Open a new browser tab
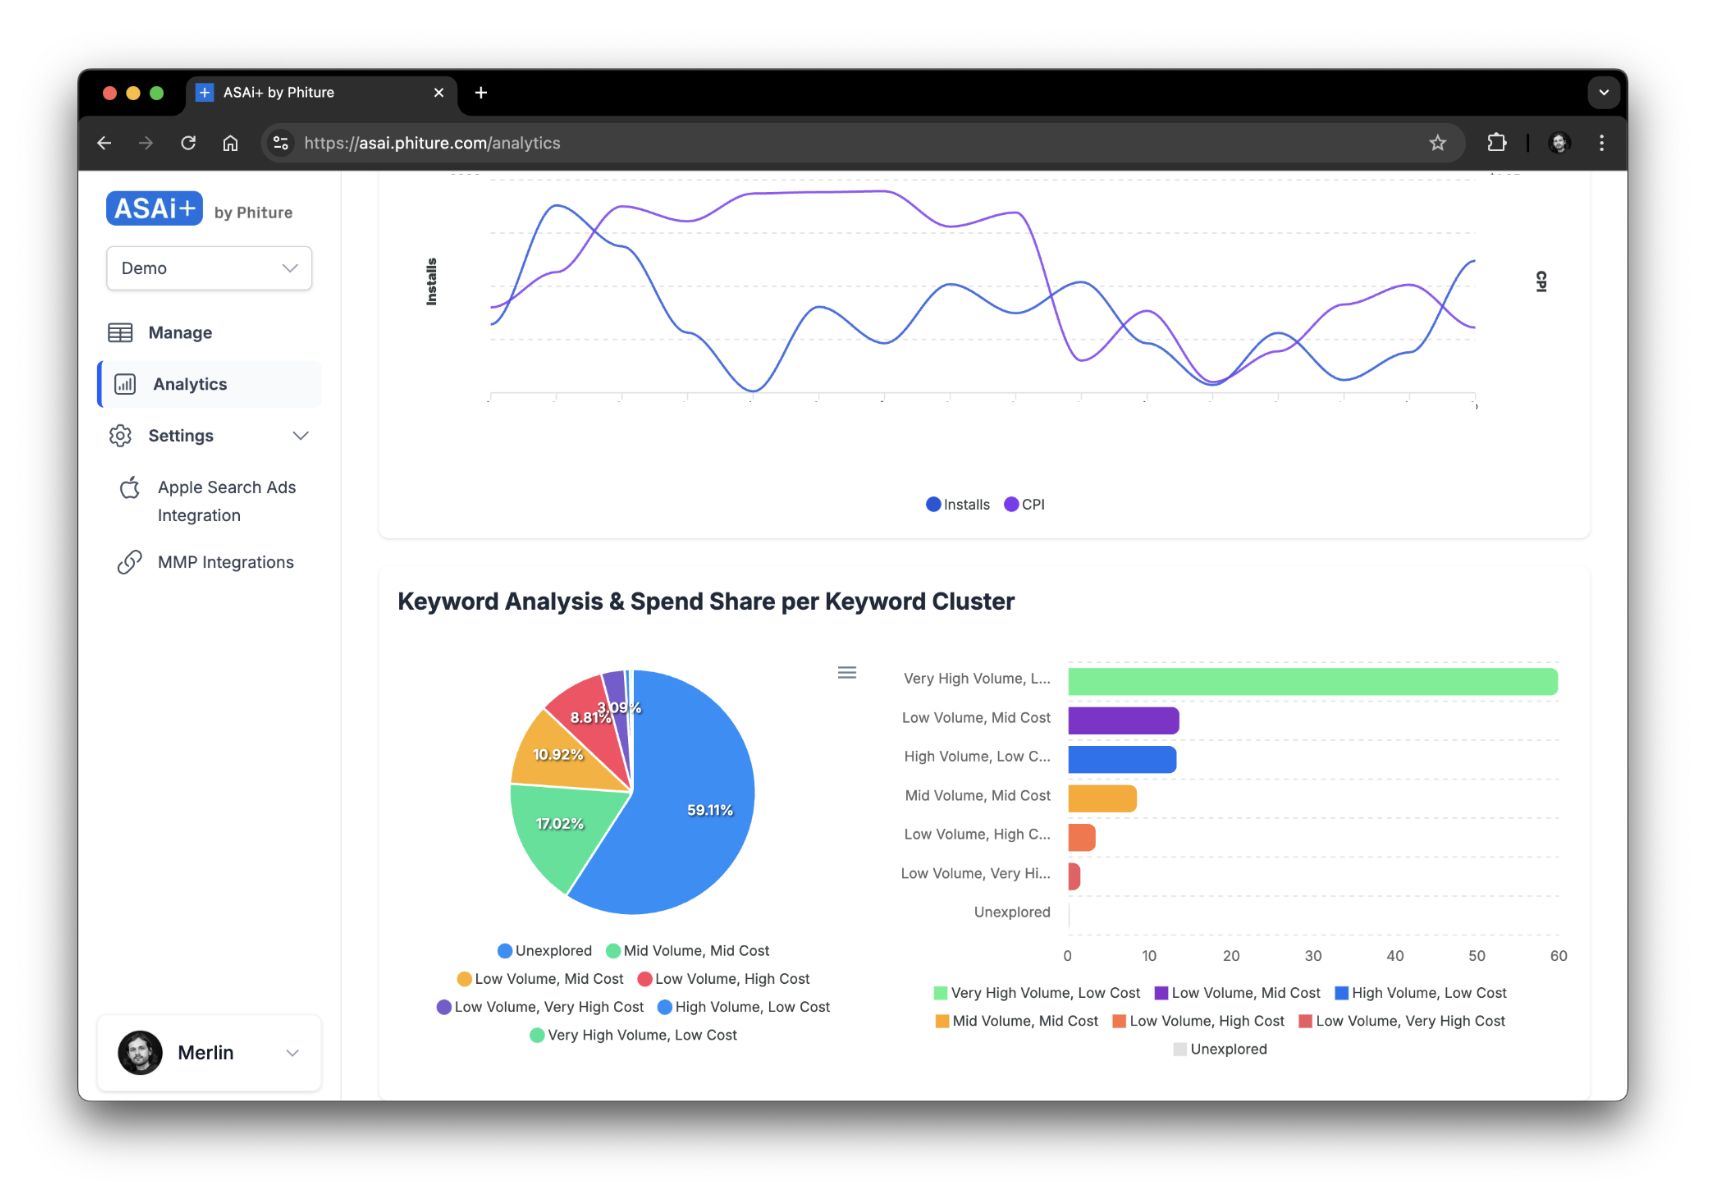Image resolution: width=1712 pixels, height=1182 pixels. click(481, 93)
